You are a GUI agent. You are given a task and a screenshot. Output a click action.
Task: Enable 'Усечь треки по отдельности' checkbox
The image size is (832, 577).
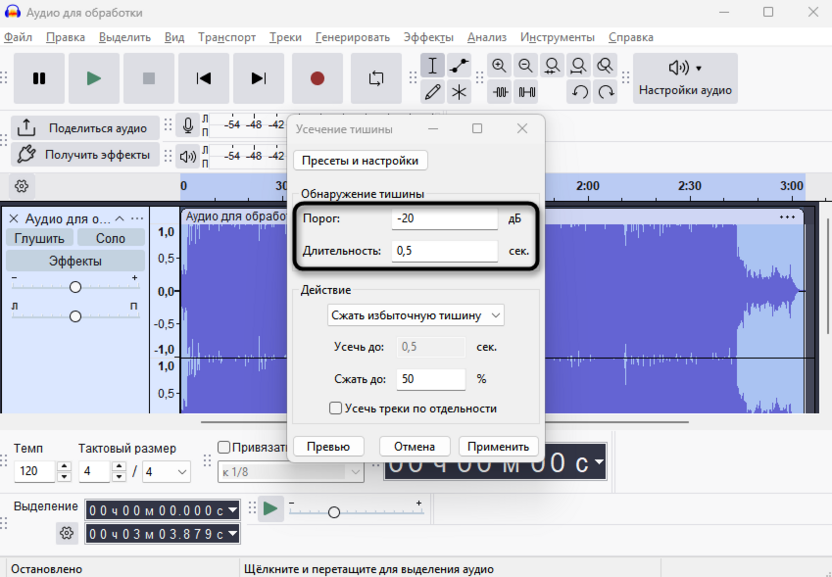tap(336, 408)
